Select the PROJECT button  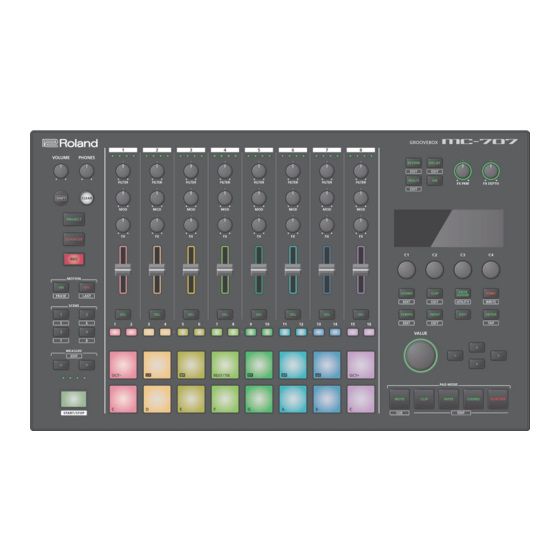tap(74, 219)
